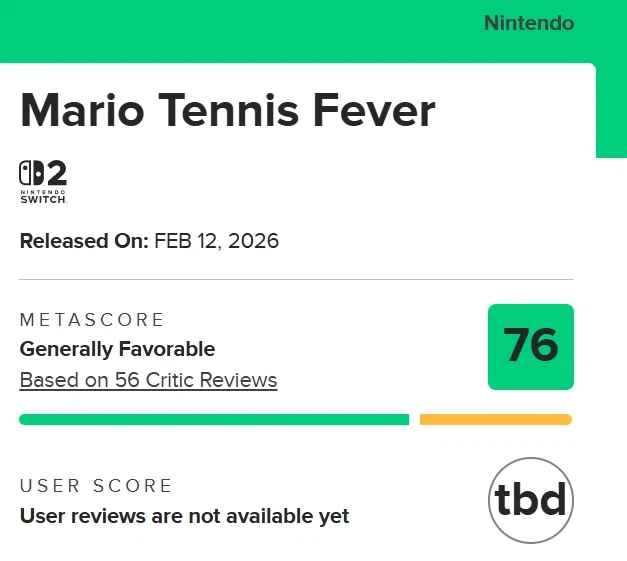Click the Generally Favorable rating text
Screen dimensions: 627x561
(x=117, y=349)
